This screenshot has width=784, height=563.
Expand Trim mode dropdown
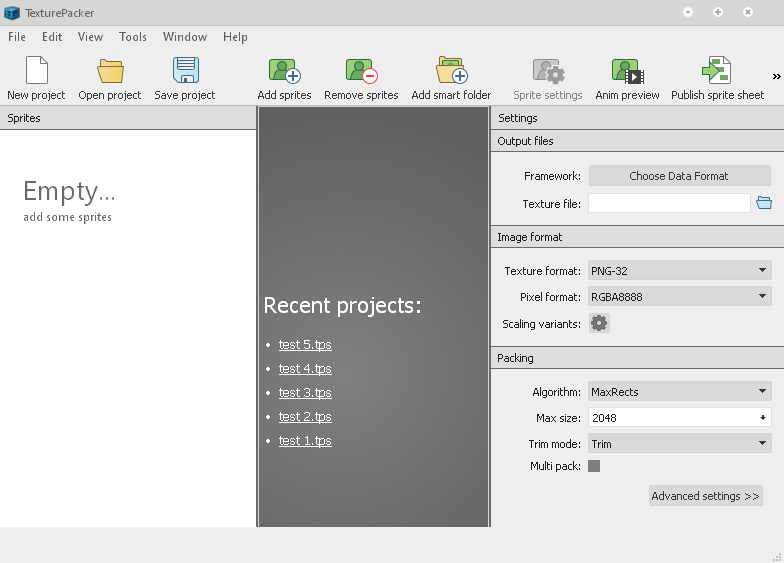(x=680, y=444)
